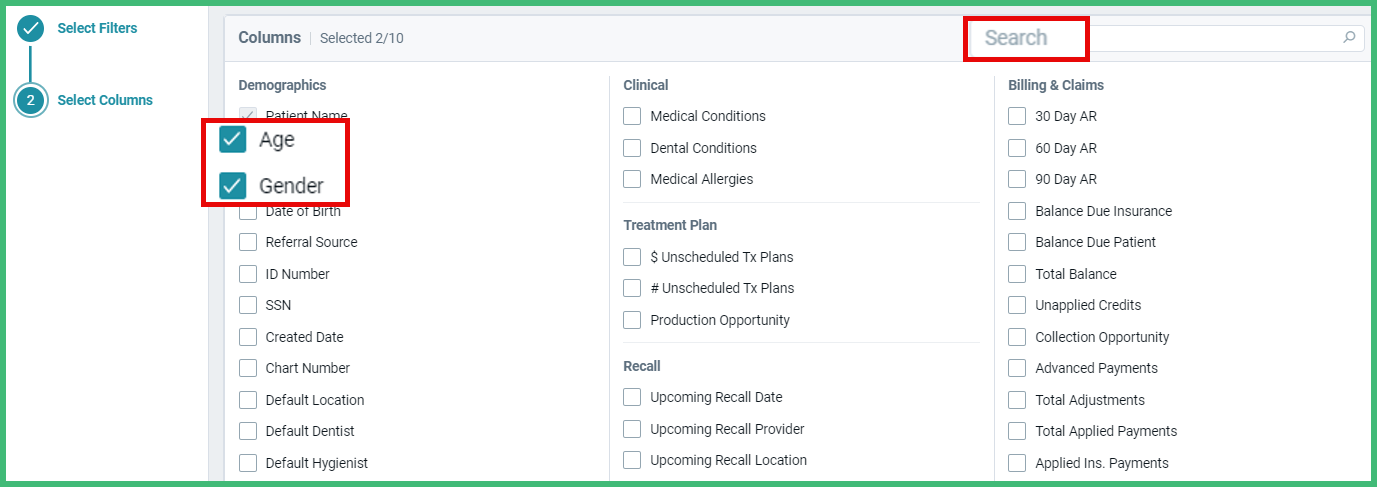This screenshot has width=1377, height=487.
Task: Check the 30 Day AR box
Action: (x=1017, y=116)
